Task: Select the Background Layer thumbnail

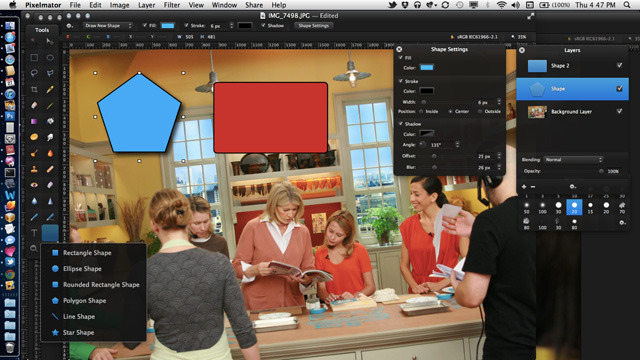Action: (x=537, y=111)
